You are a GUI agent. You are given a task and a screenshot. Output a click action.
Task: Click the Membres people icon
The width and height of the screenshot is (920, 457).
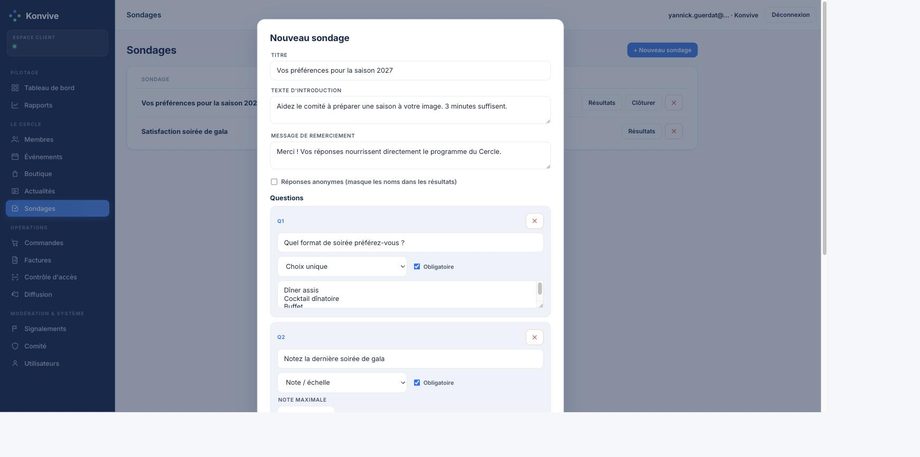[15, 140]
